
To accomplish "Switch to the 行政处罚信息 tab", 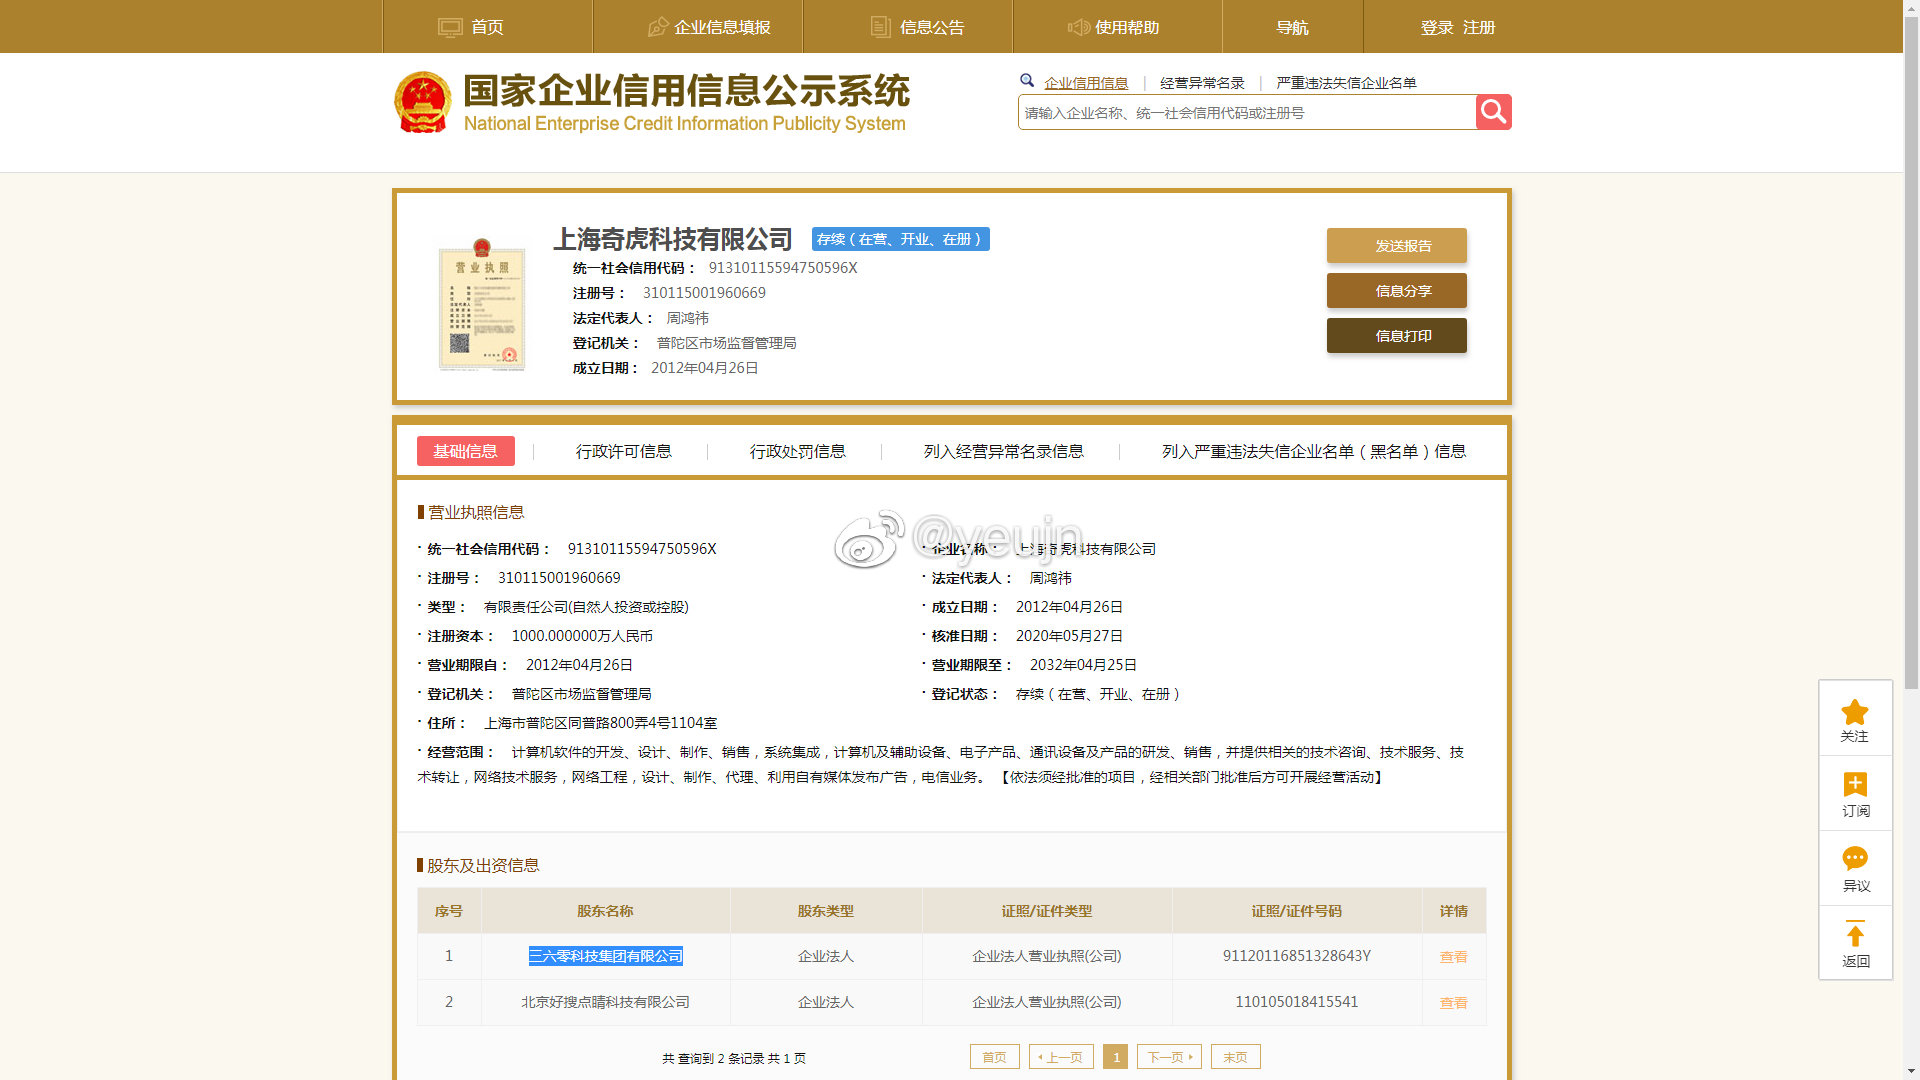I will tap(798, 451).
